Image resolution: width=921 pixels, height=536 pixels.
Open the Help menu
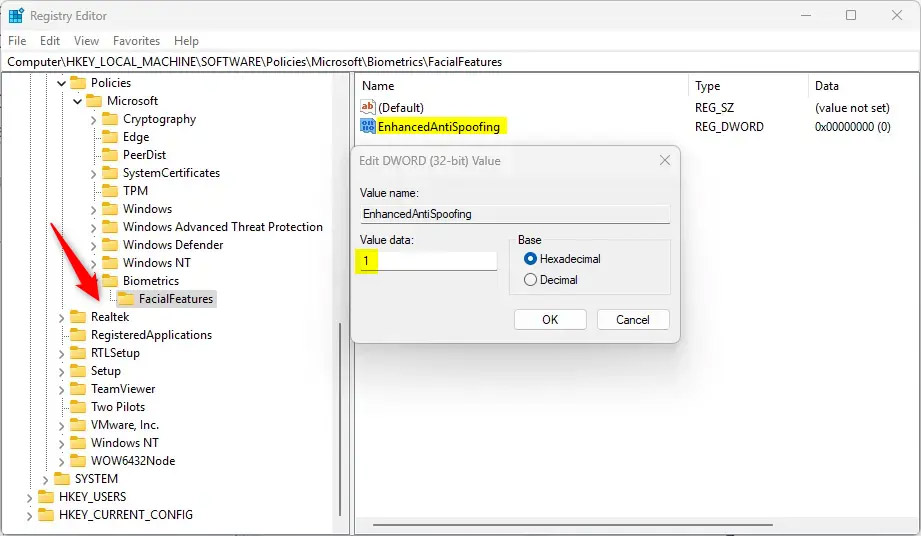click(186, 41)
